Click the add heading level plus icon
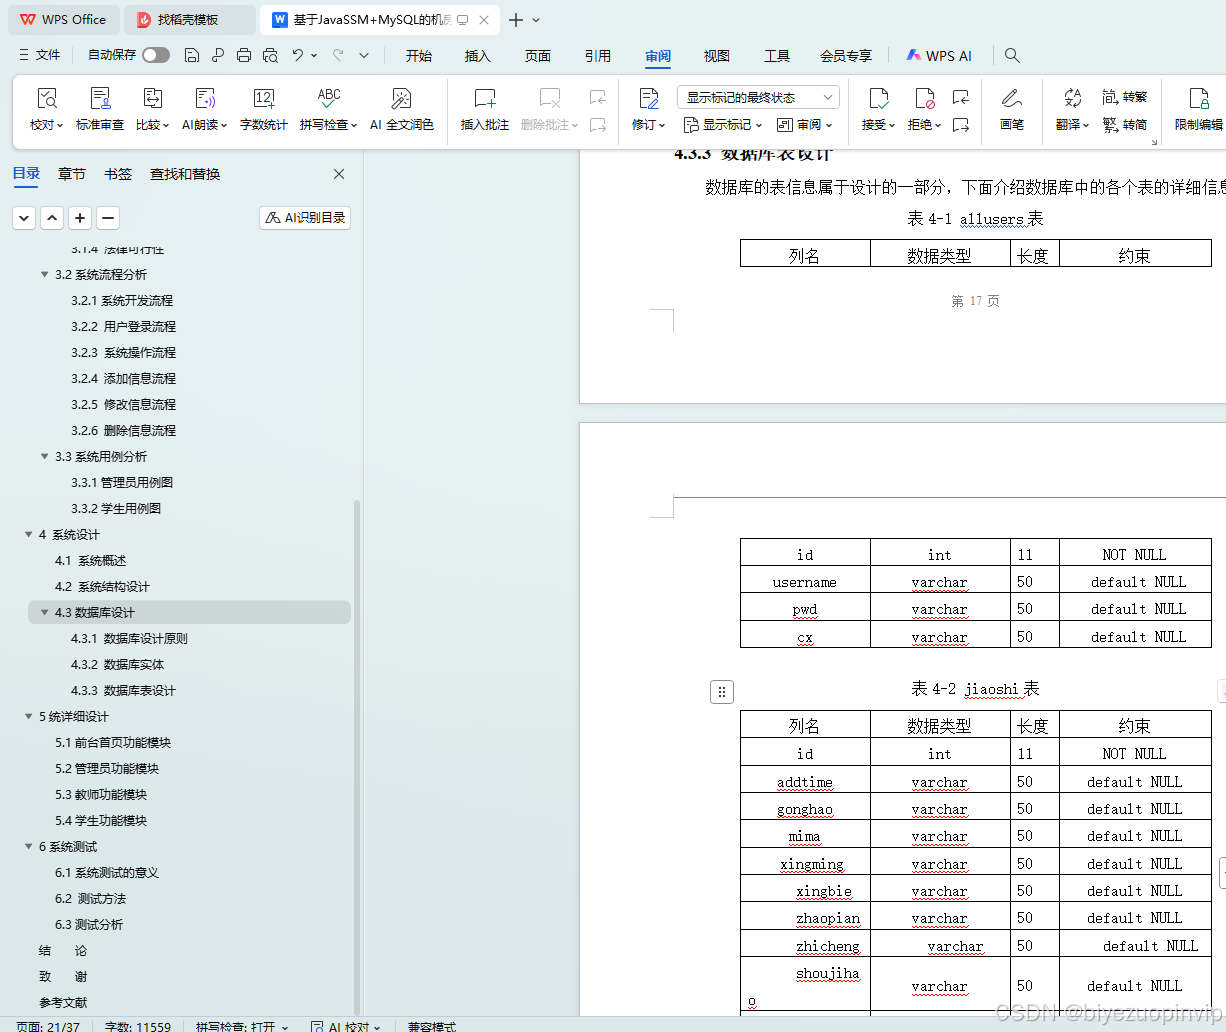The height and width of the screenshot is (1032, 1226). point(80,218)
